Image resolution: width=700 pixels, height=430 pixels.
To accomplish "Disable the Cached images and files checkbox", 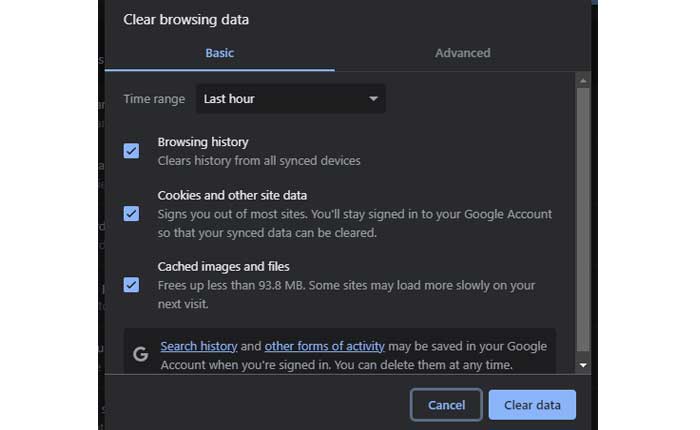I will pyautogui.click(x=131, y=285).
